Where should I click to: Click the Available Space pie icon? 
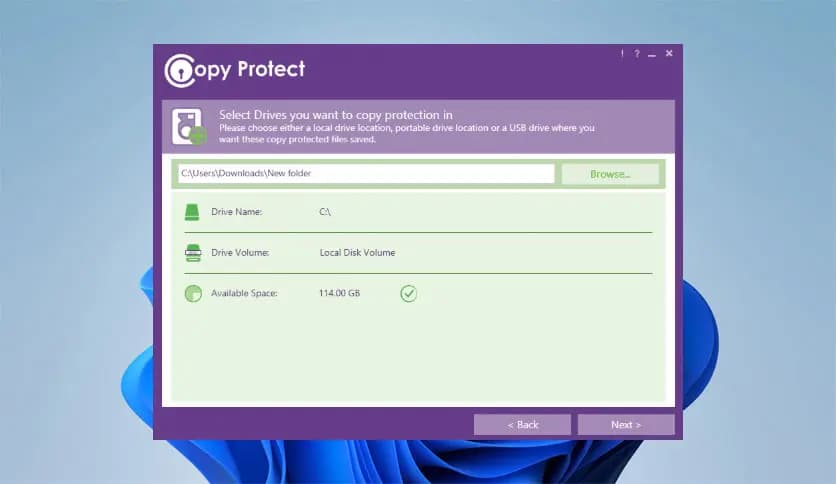click(x=193, y=293)
